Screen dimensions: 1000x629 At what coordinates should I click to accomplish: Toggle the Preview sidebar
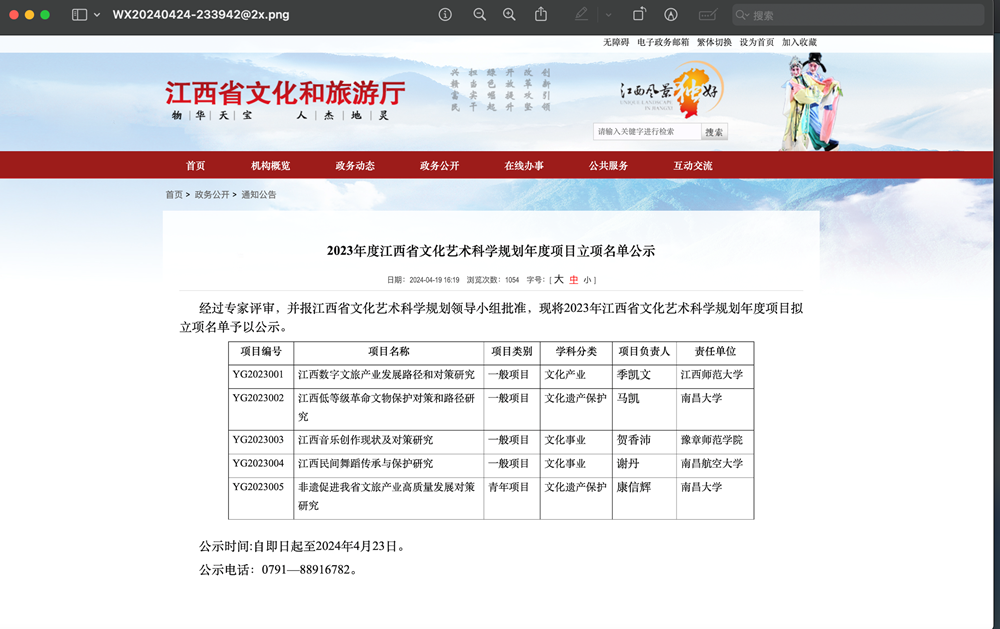(x=80, y=14)
